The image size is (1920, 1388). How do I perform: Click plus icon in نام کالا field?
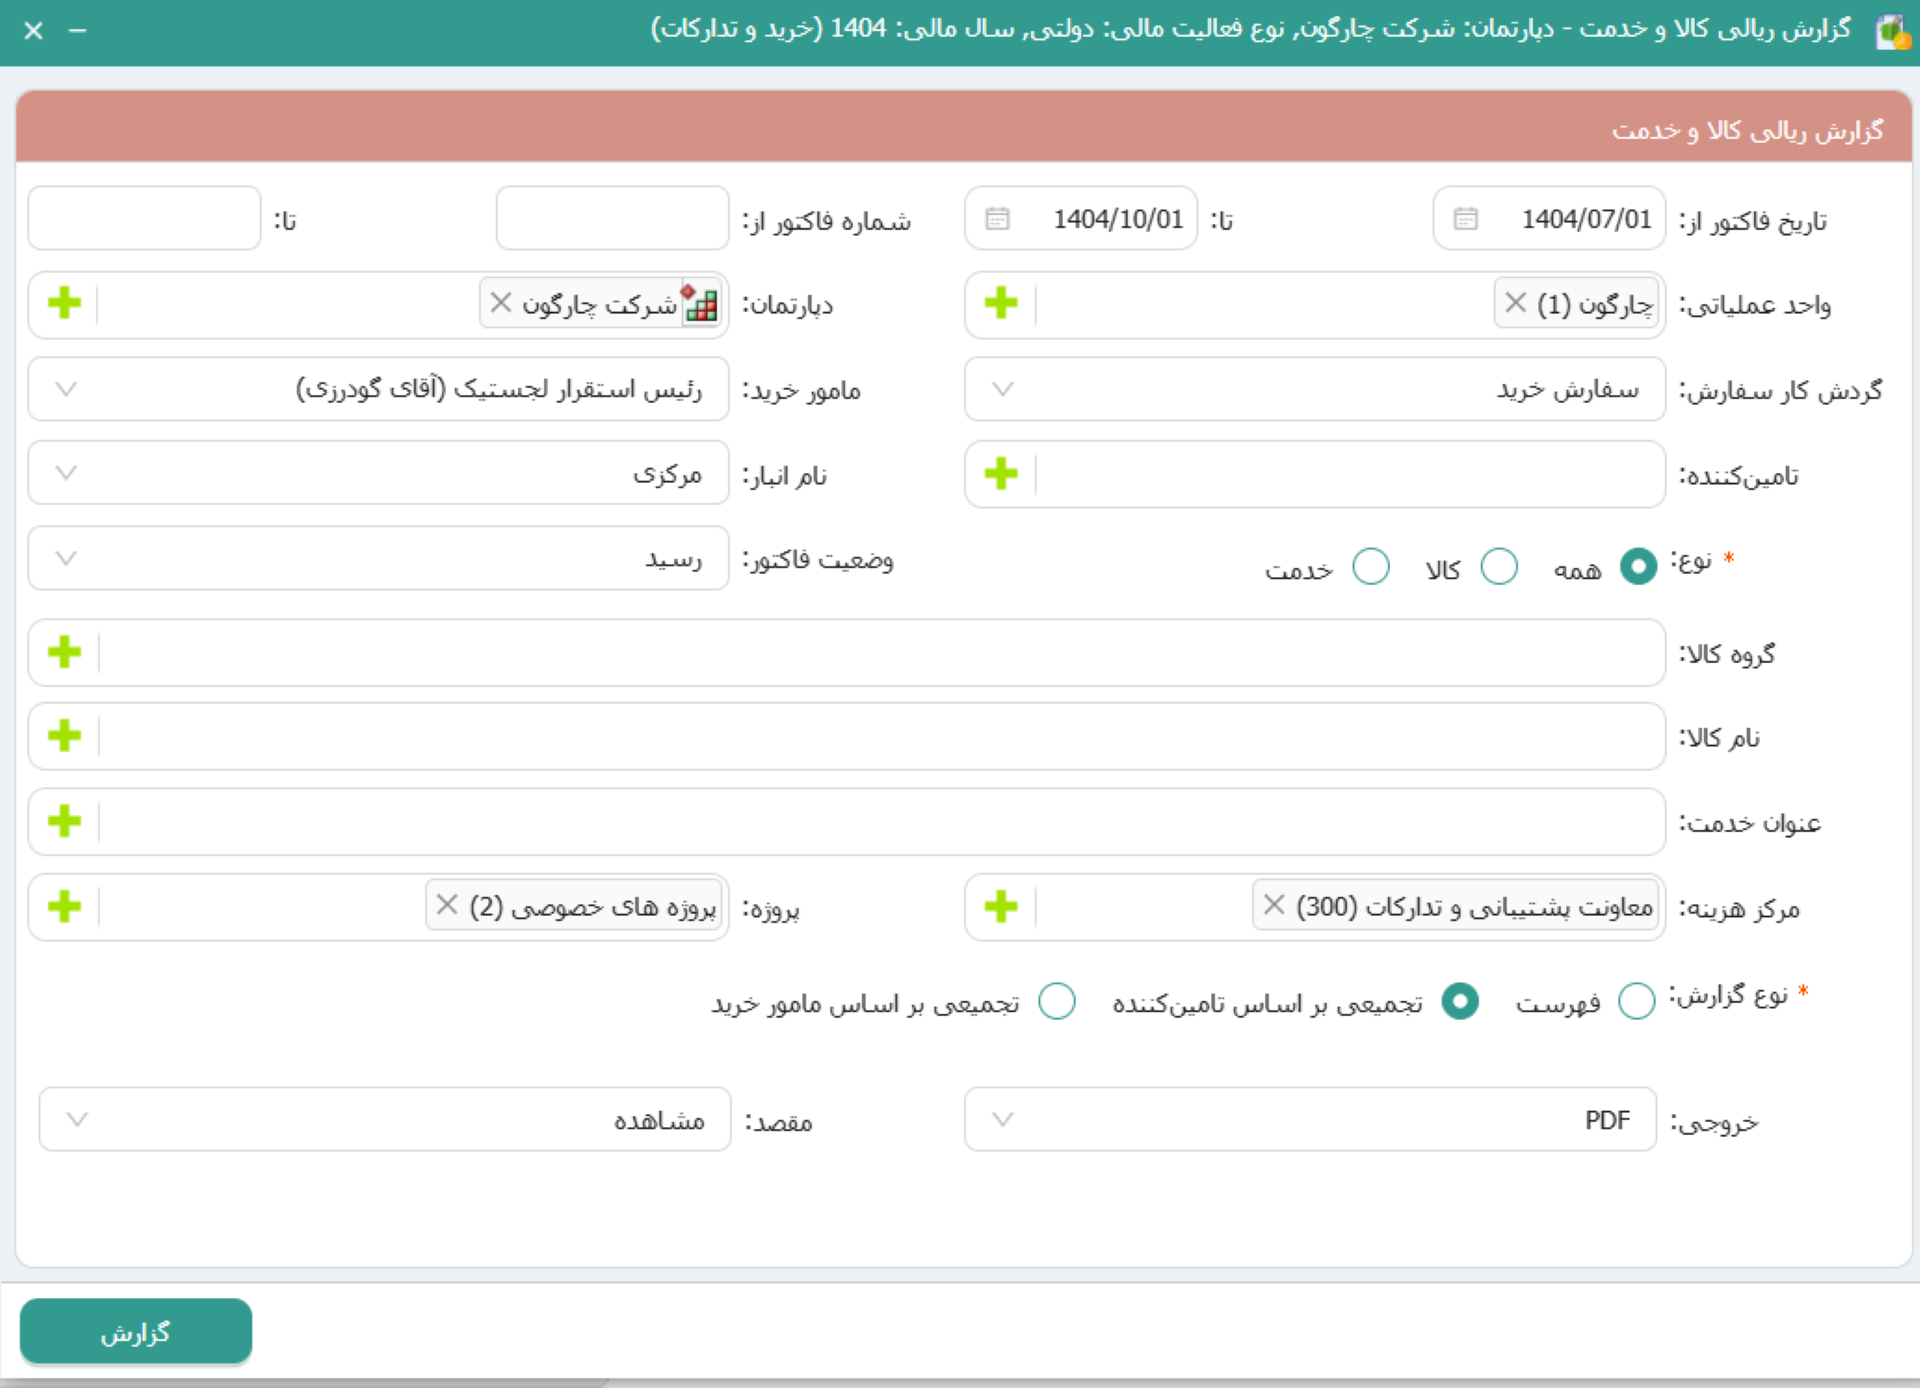(64, 736)
